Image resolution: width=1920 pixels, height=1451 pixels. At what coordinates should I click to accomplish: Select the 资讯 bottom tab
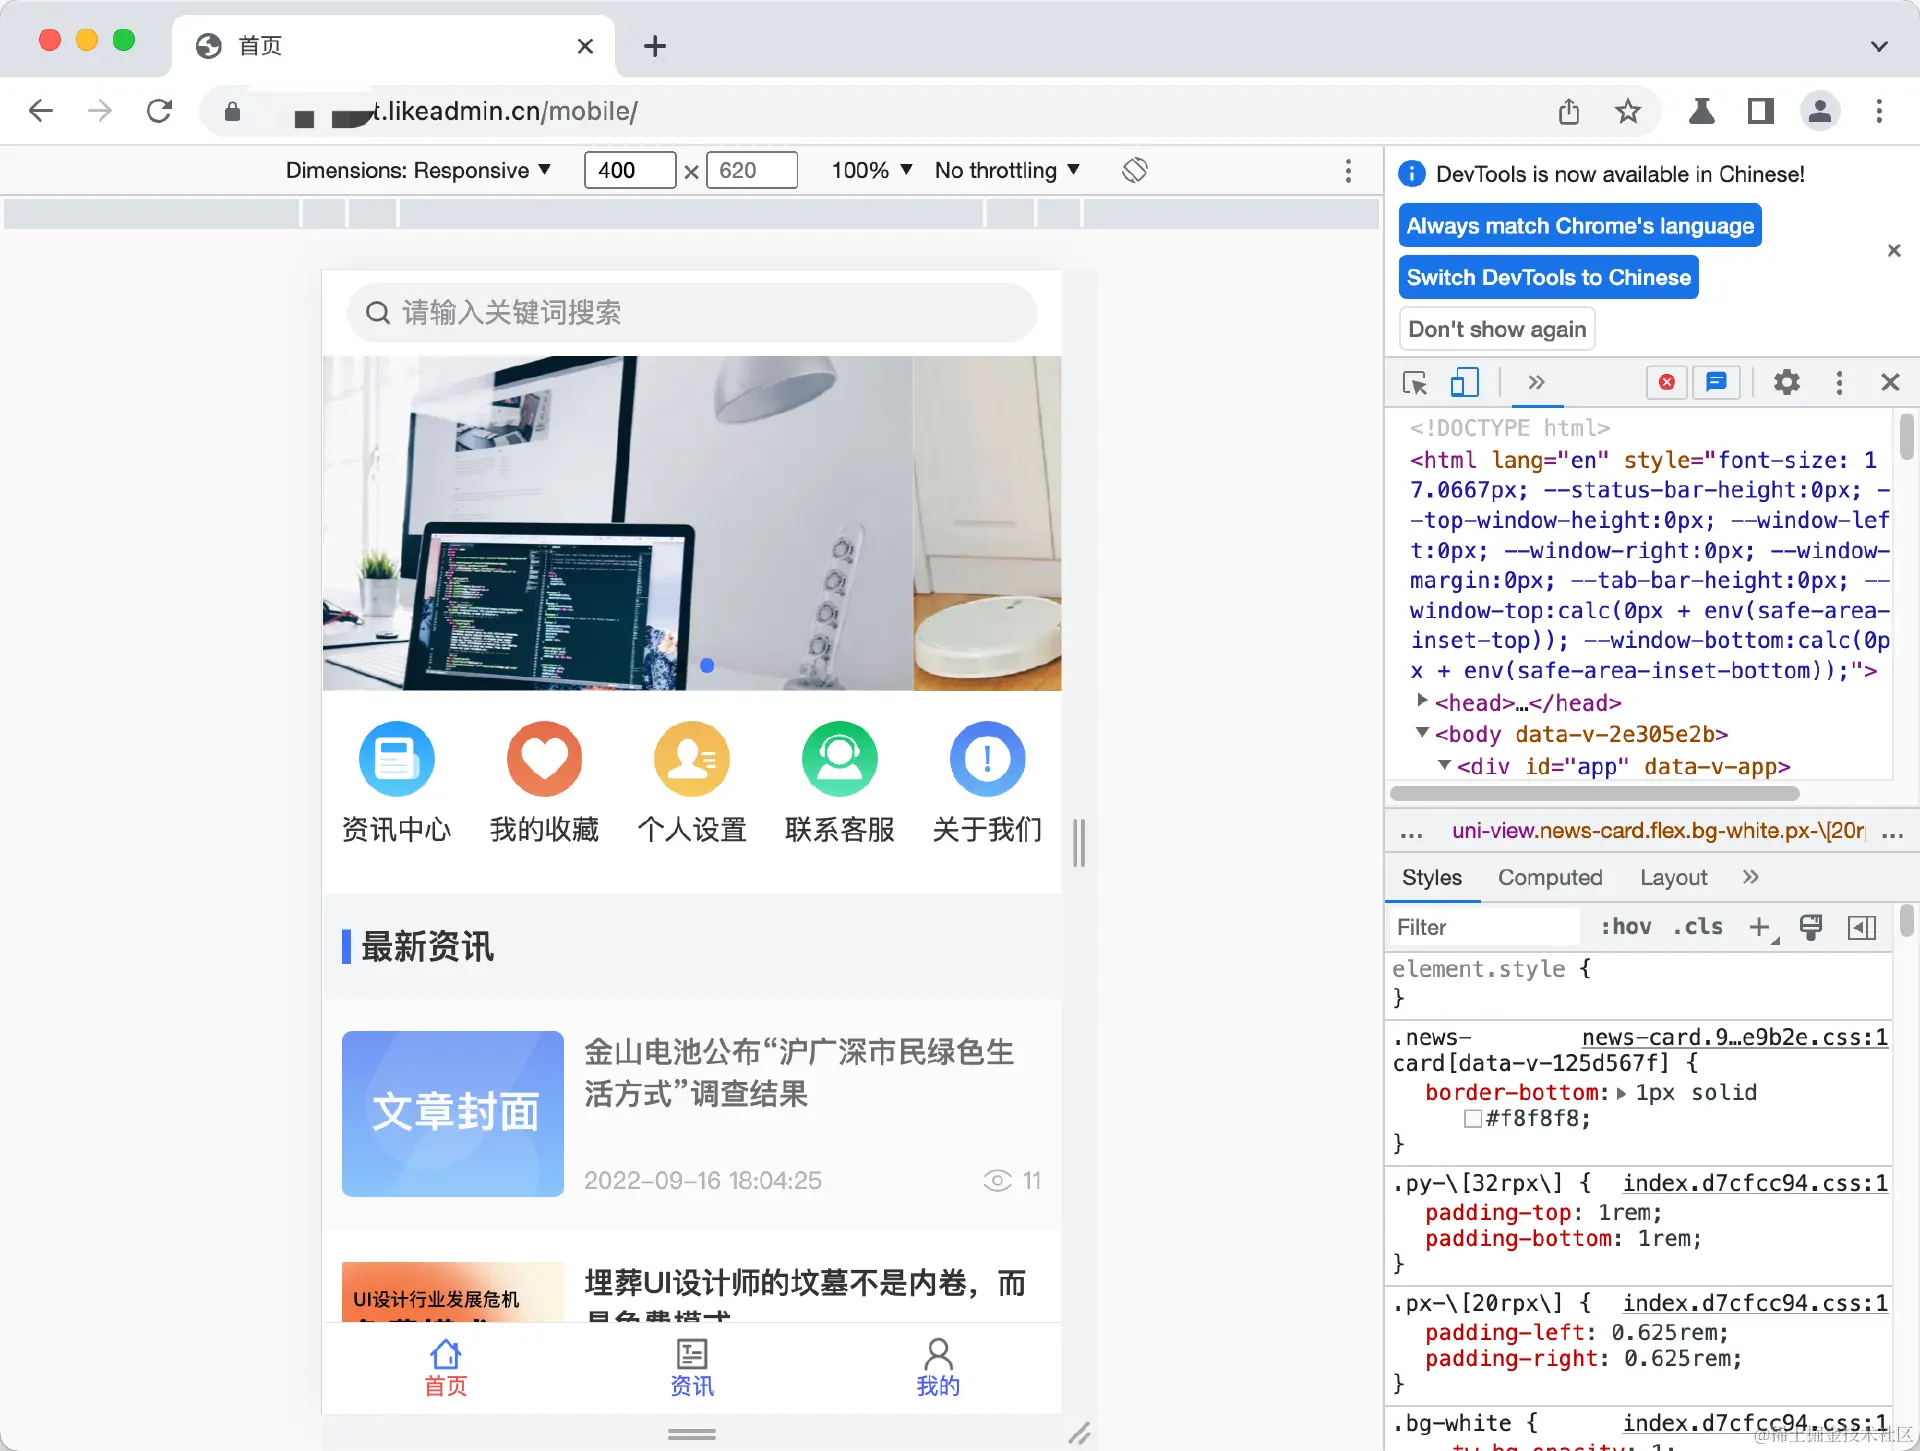[x=691, y=1367]
